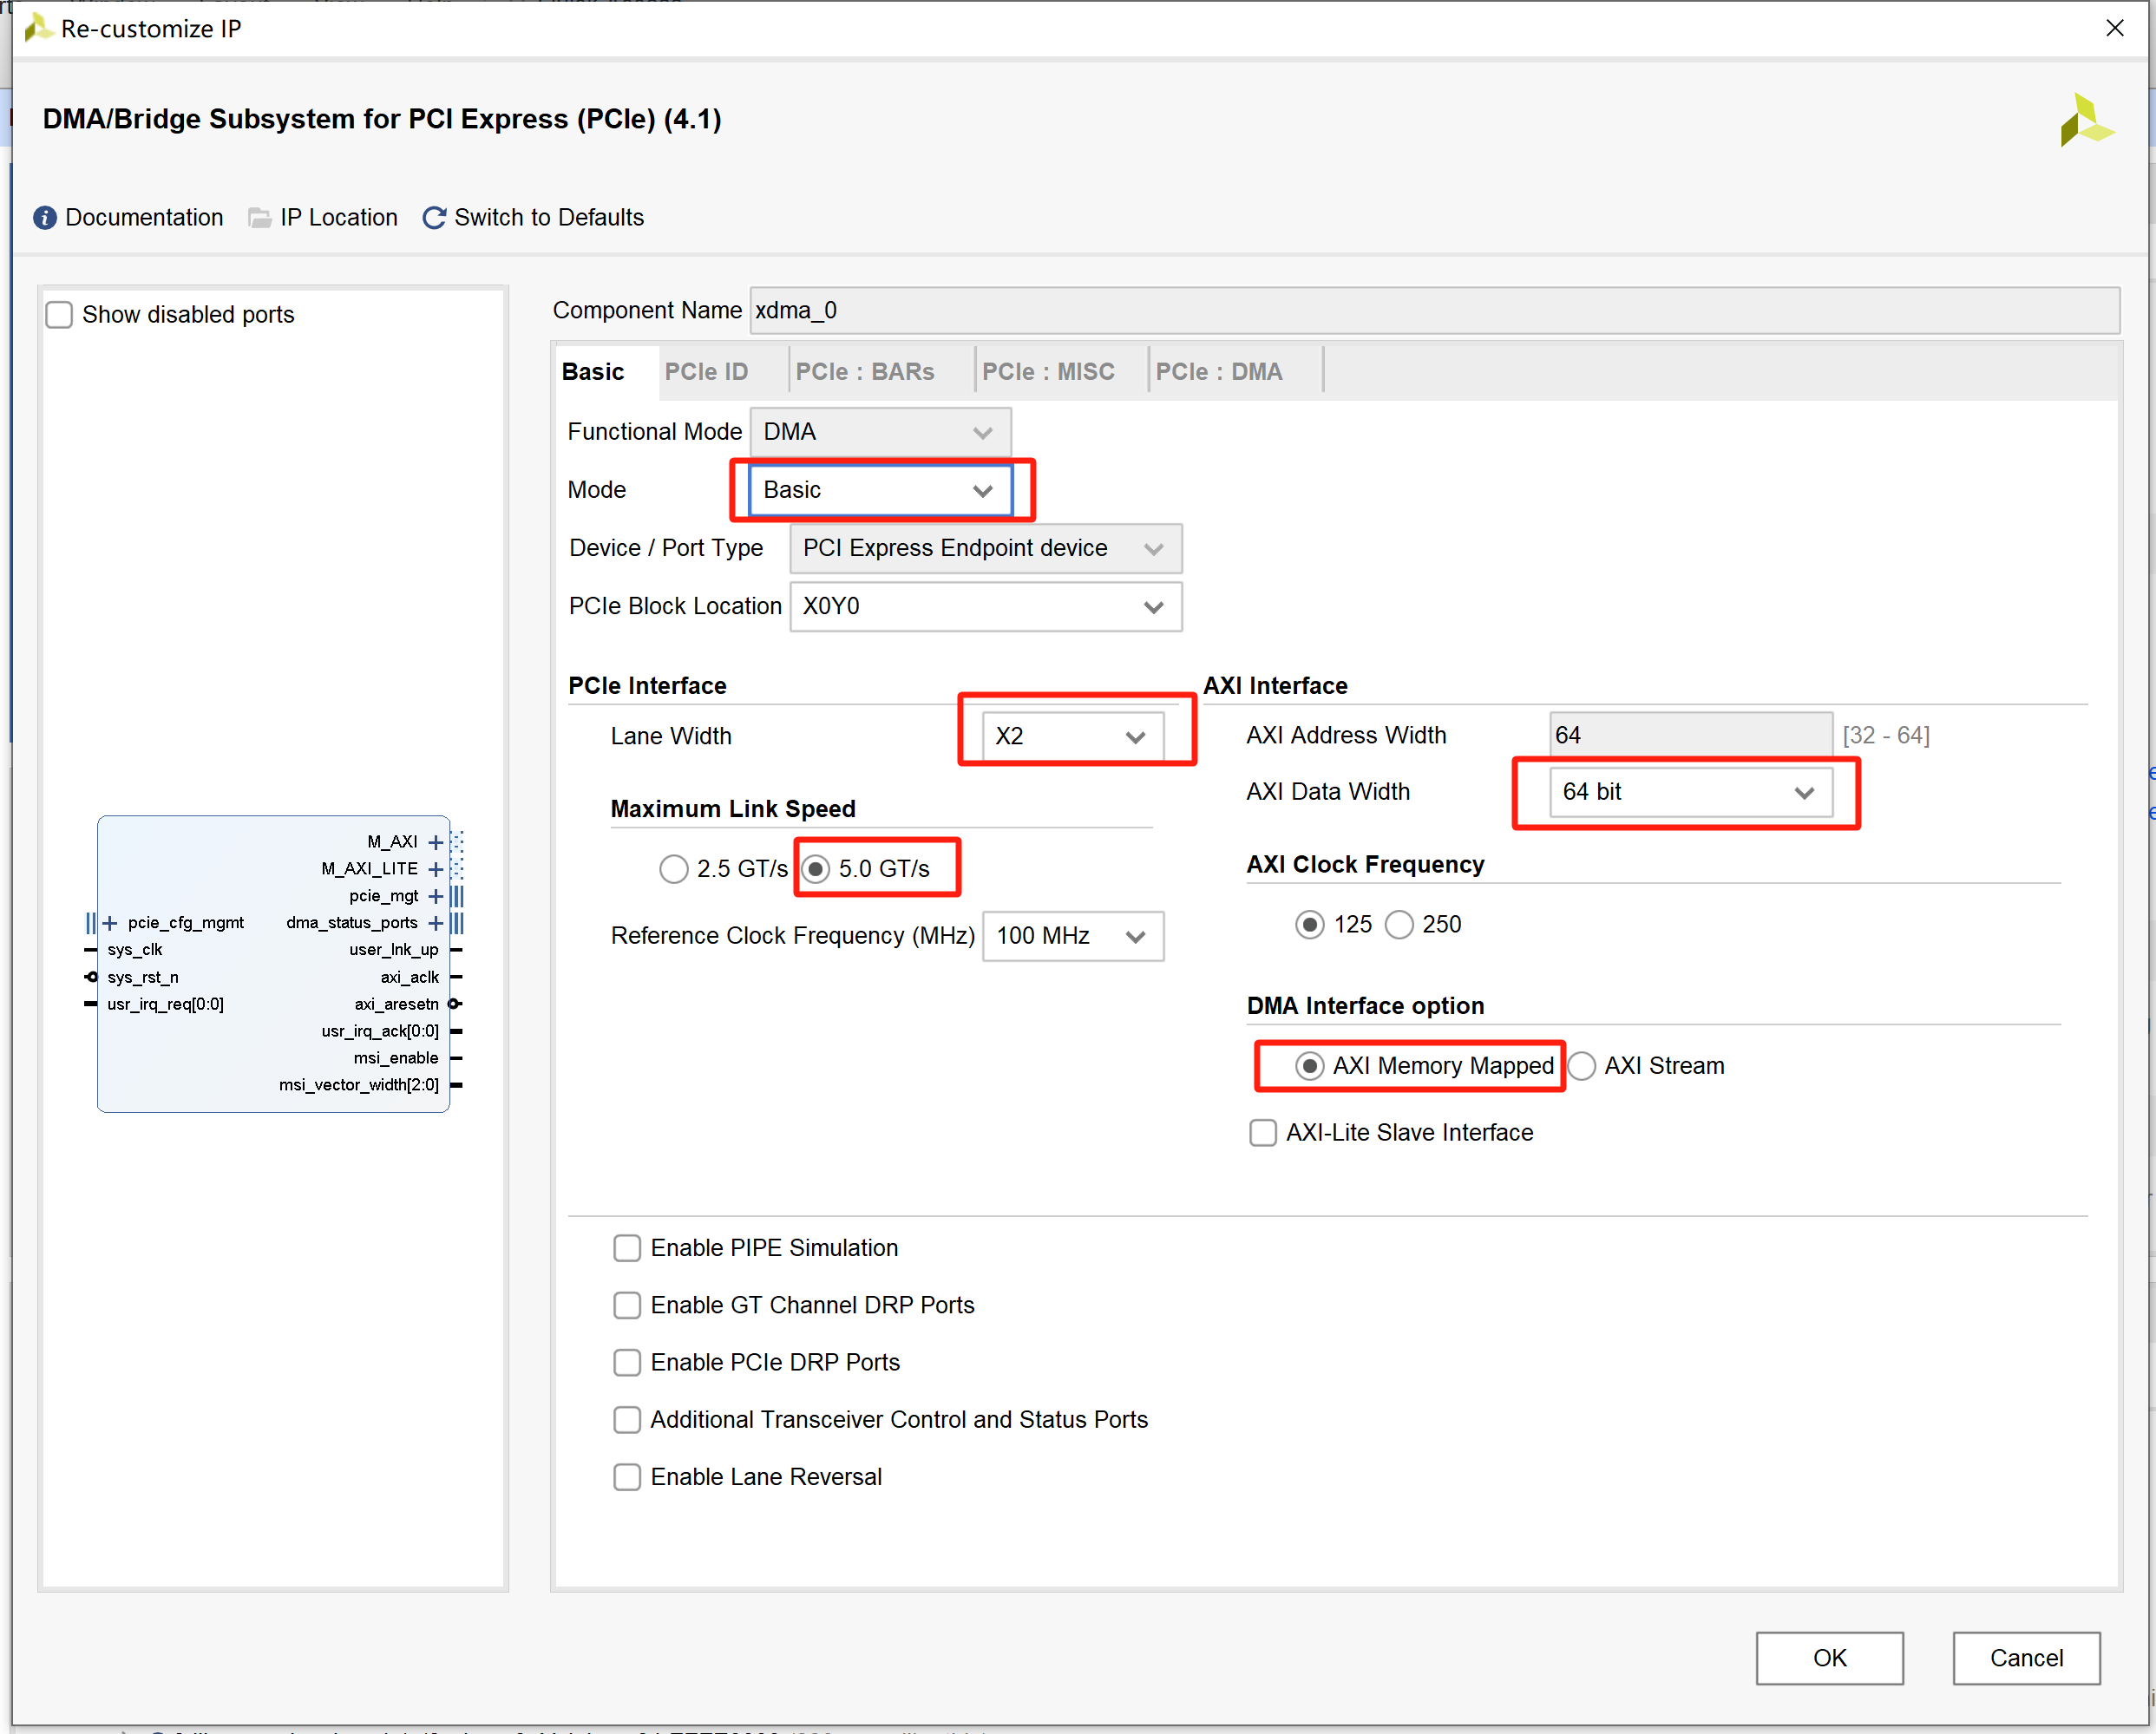This screenshot has width=2156, height=1734.
Task: Switch to the PCIe ID tab
Action: 706,371
